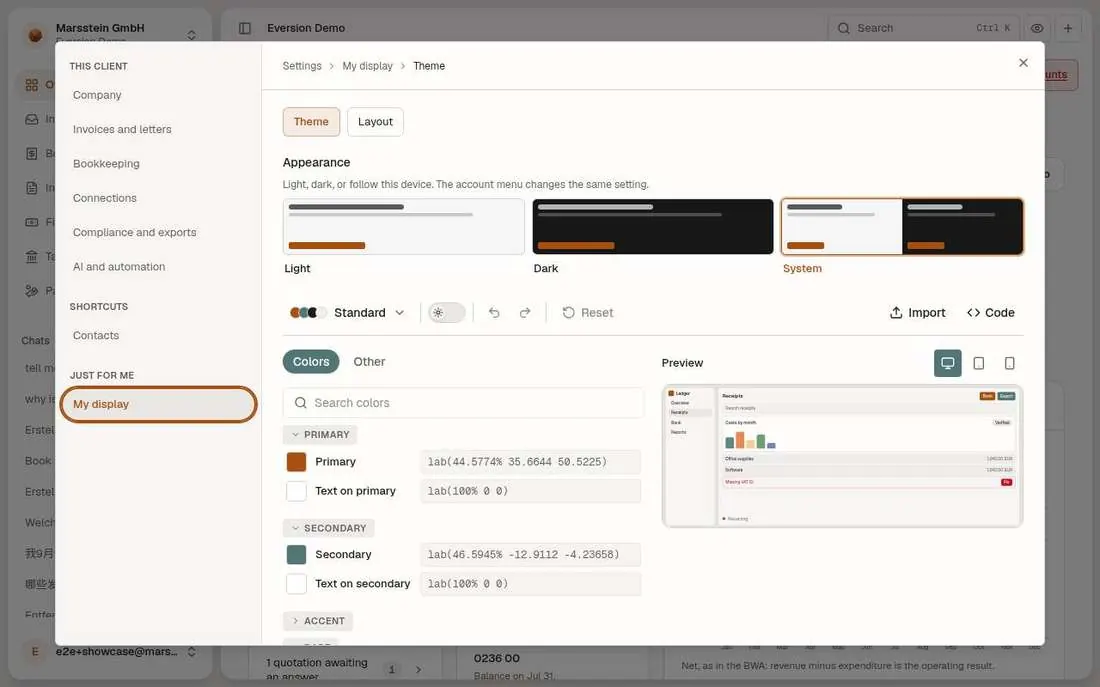
Task: Choose the Light appearance option
Action: 403,227
